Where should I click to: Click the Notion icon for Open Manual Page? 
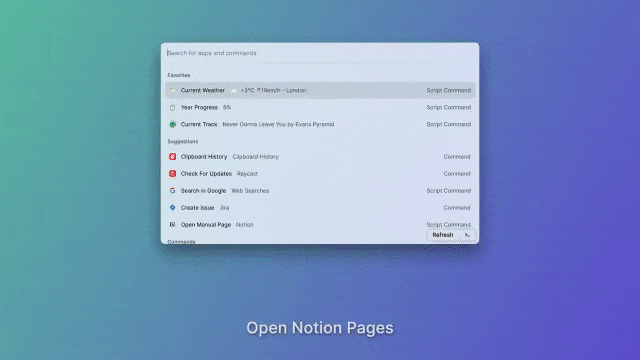click(x=173, y=224)
